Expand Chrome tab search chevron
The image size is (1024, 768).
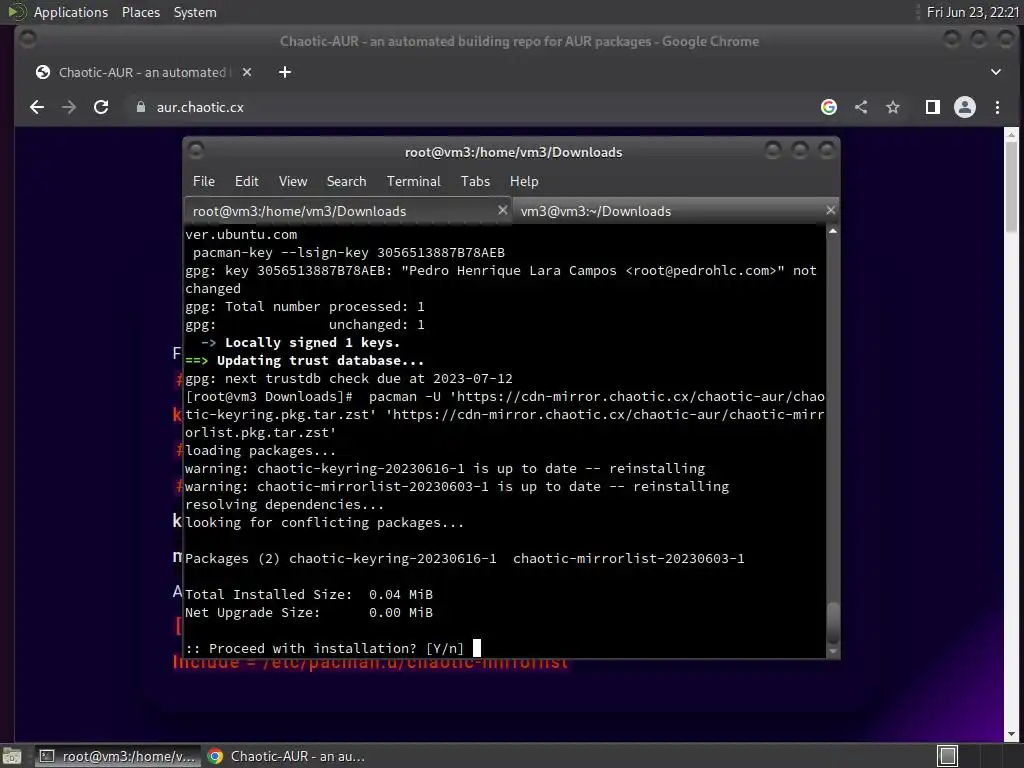pos(996,72)
